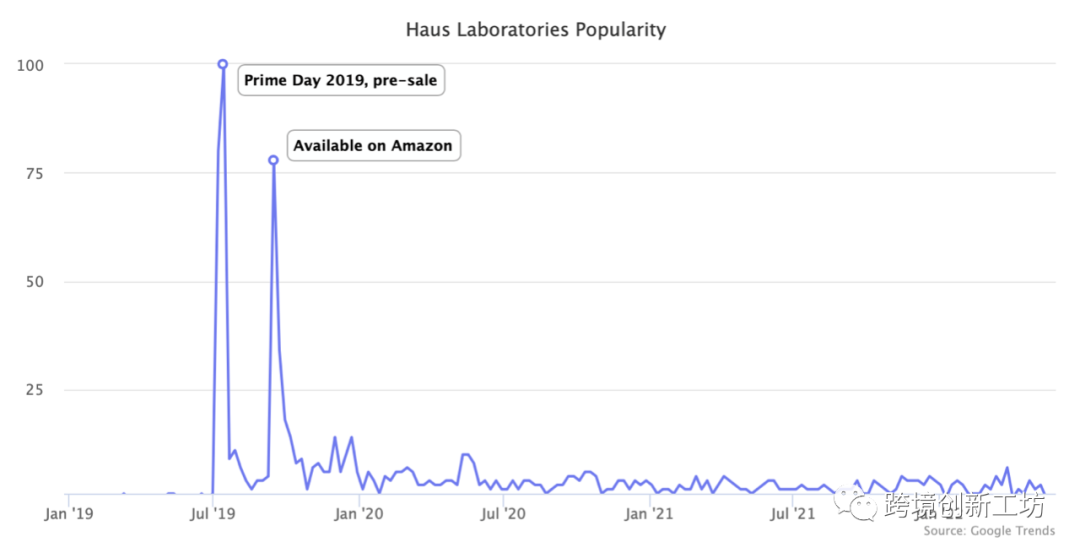Click the 'Haus Laboratories Popularity' chart title
This screenshot has width=1080, height=553.
click(x=536, y=30)
